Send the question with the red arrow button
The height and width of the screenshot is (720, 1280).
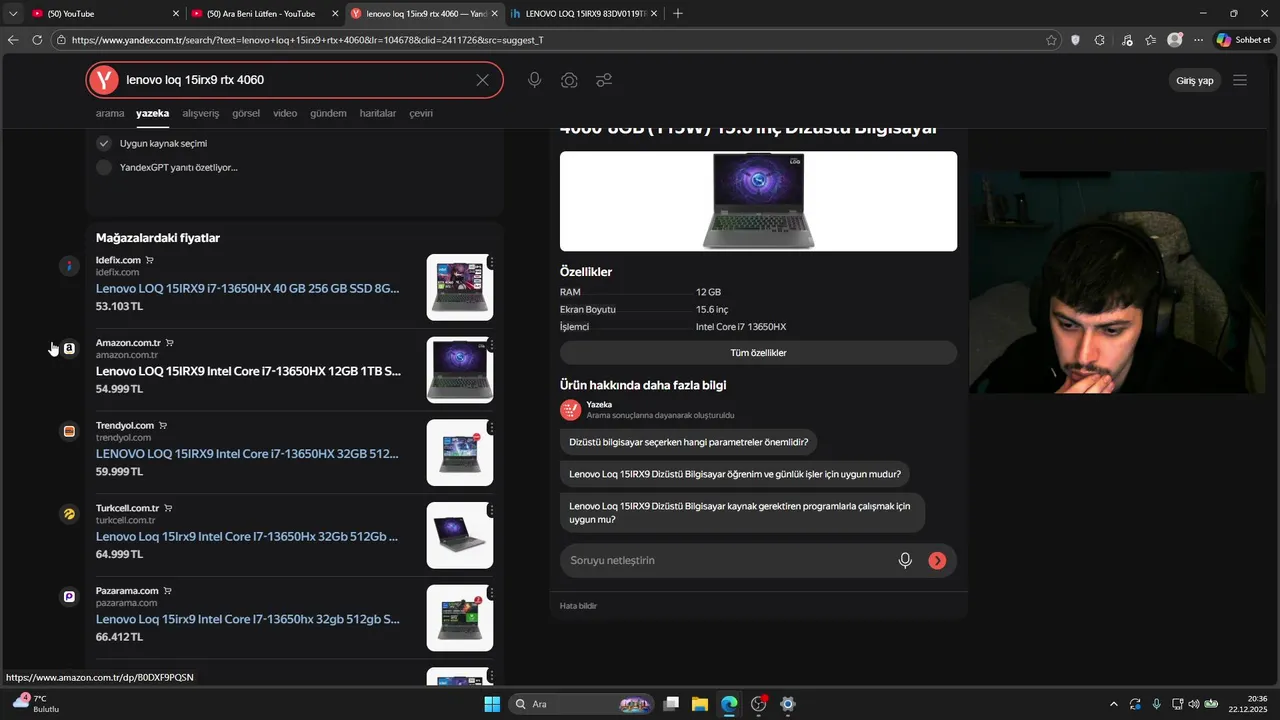point(937,561)
